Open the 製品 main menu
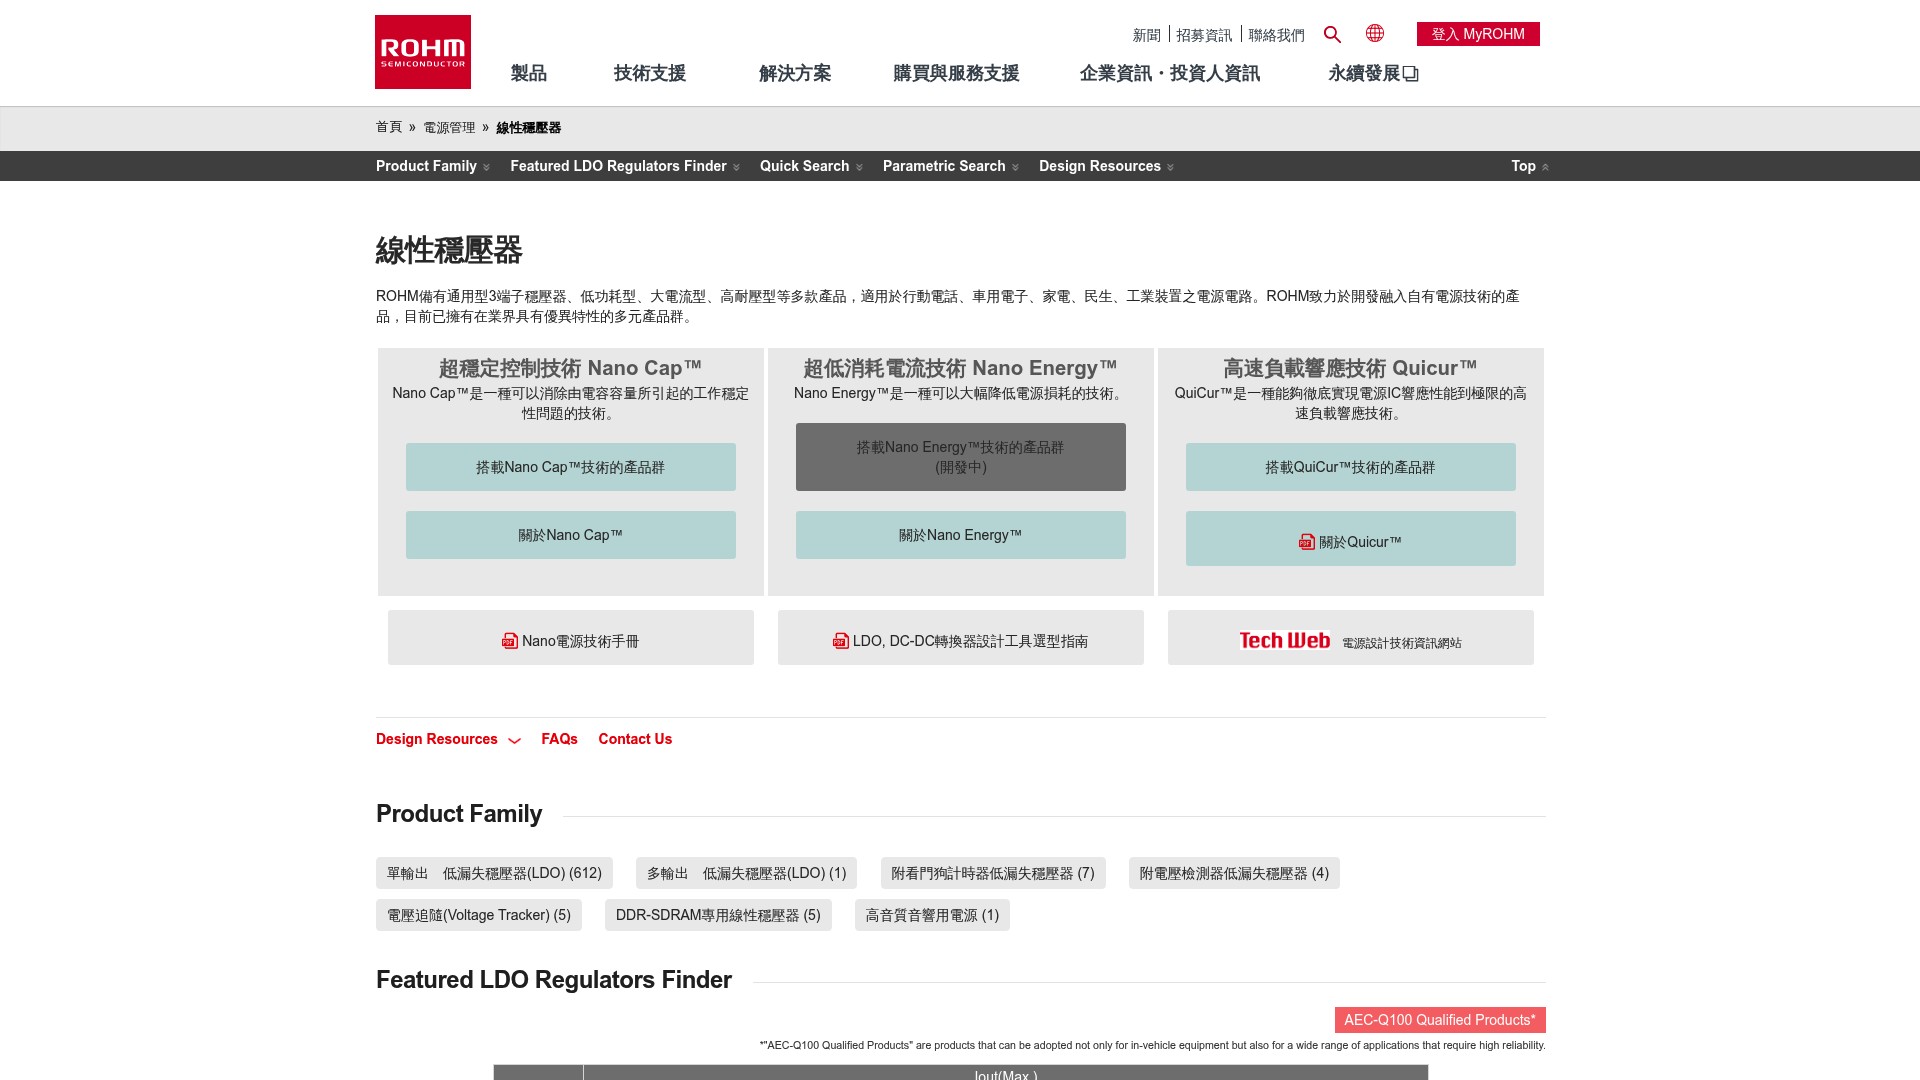The height and width of the screenshot is (1080, 1920). (528, 73)
